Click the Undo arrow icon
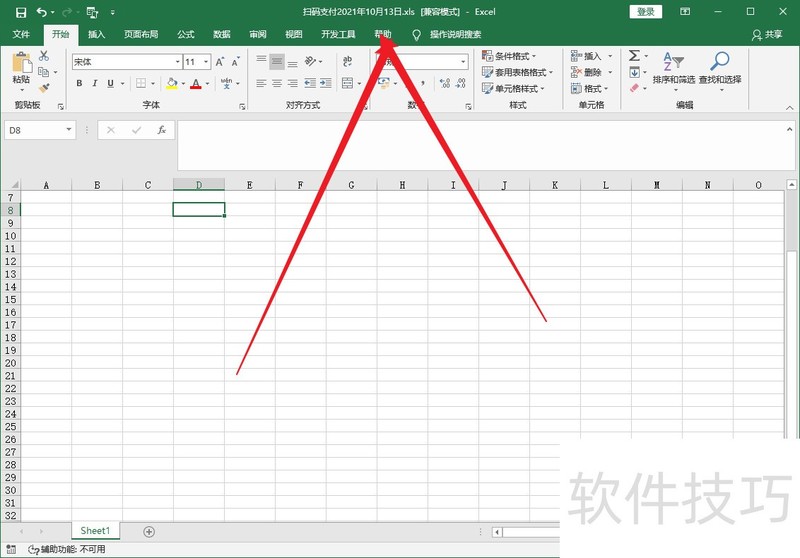Viewport: 800px width, 558px height. tap(42, 12)
